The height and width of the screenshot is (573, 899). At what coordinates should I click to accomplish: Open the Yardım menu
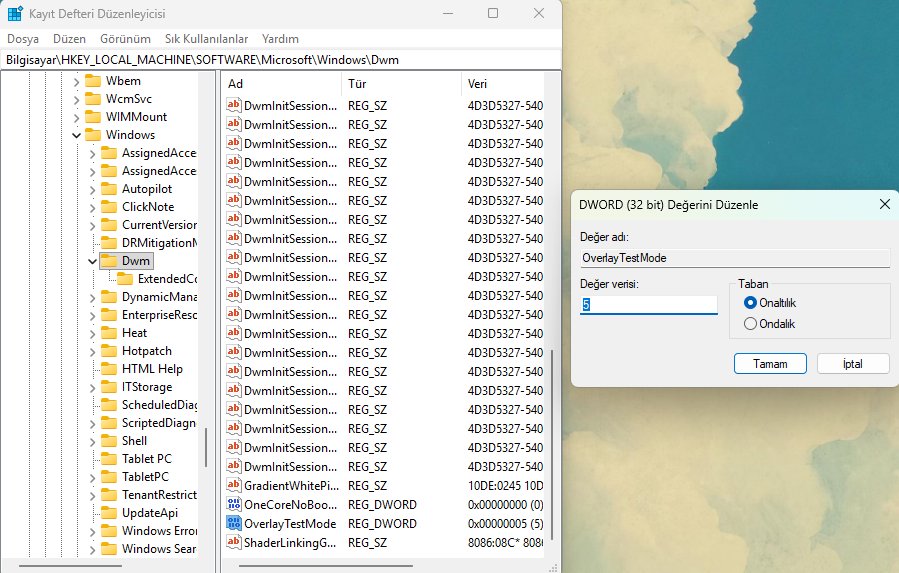[280, 38]
